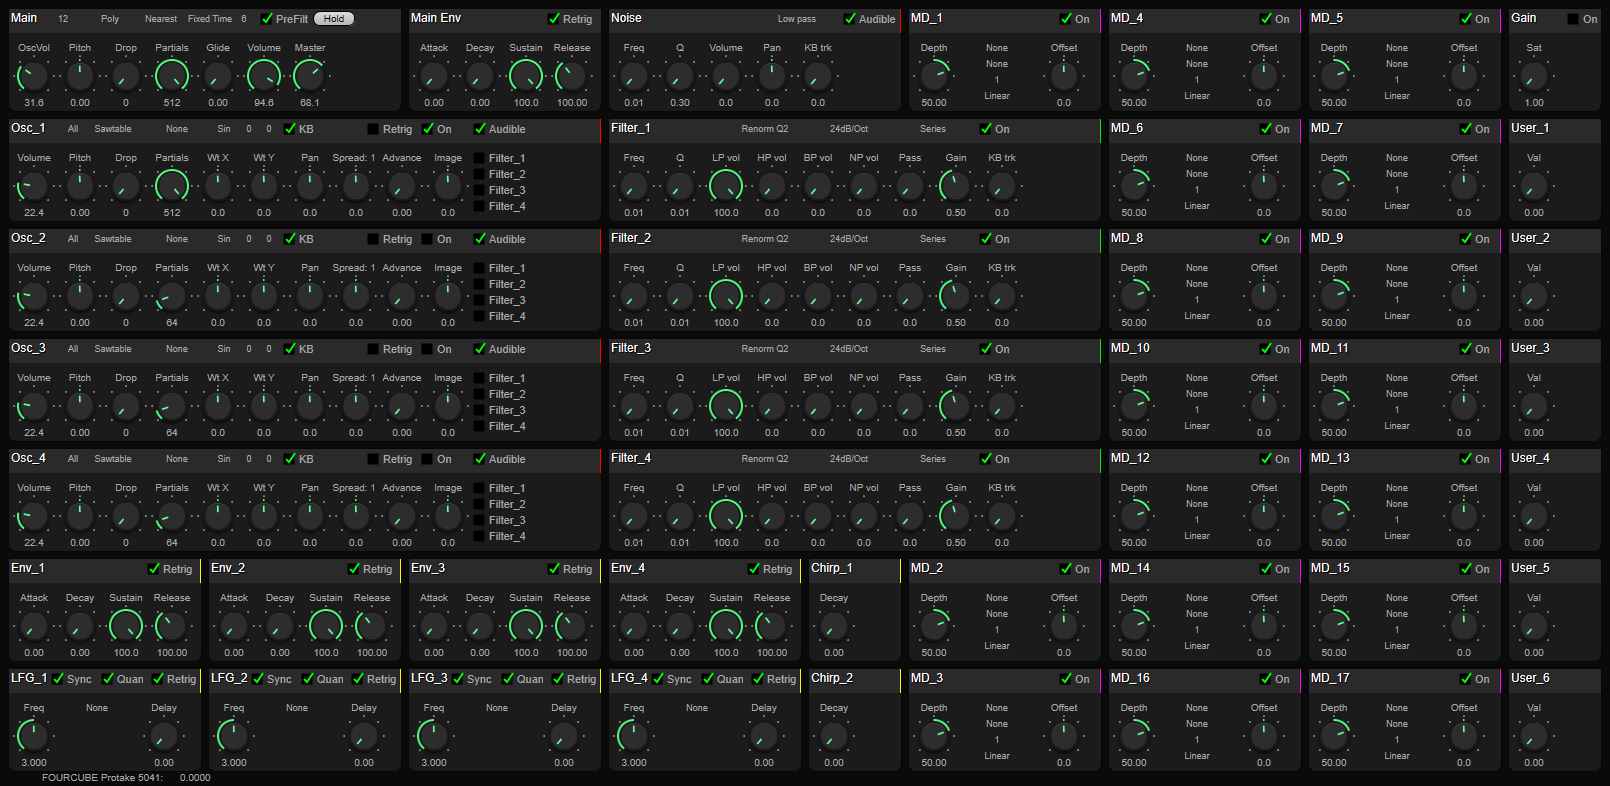Image resolution: width=1610 pixels, height=786 pixels.
Task: Click the Osc_2 Partials knob
Action: tap(172, 295)
